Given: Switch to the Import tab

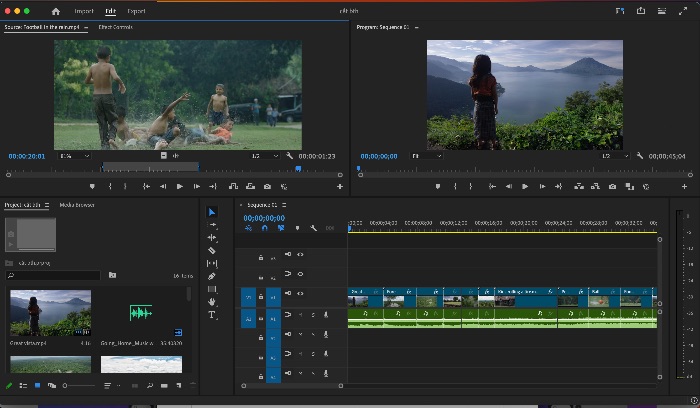Looking at the screenshot, I should click(84, 11).
